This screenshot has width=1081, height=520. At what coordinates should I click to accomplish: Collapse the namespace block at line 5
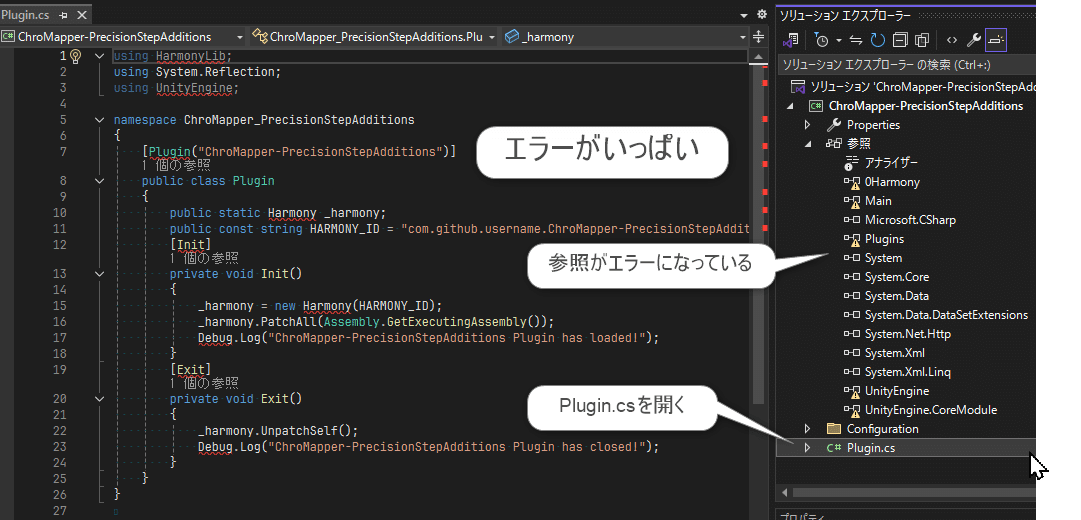point(100,119)
